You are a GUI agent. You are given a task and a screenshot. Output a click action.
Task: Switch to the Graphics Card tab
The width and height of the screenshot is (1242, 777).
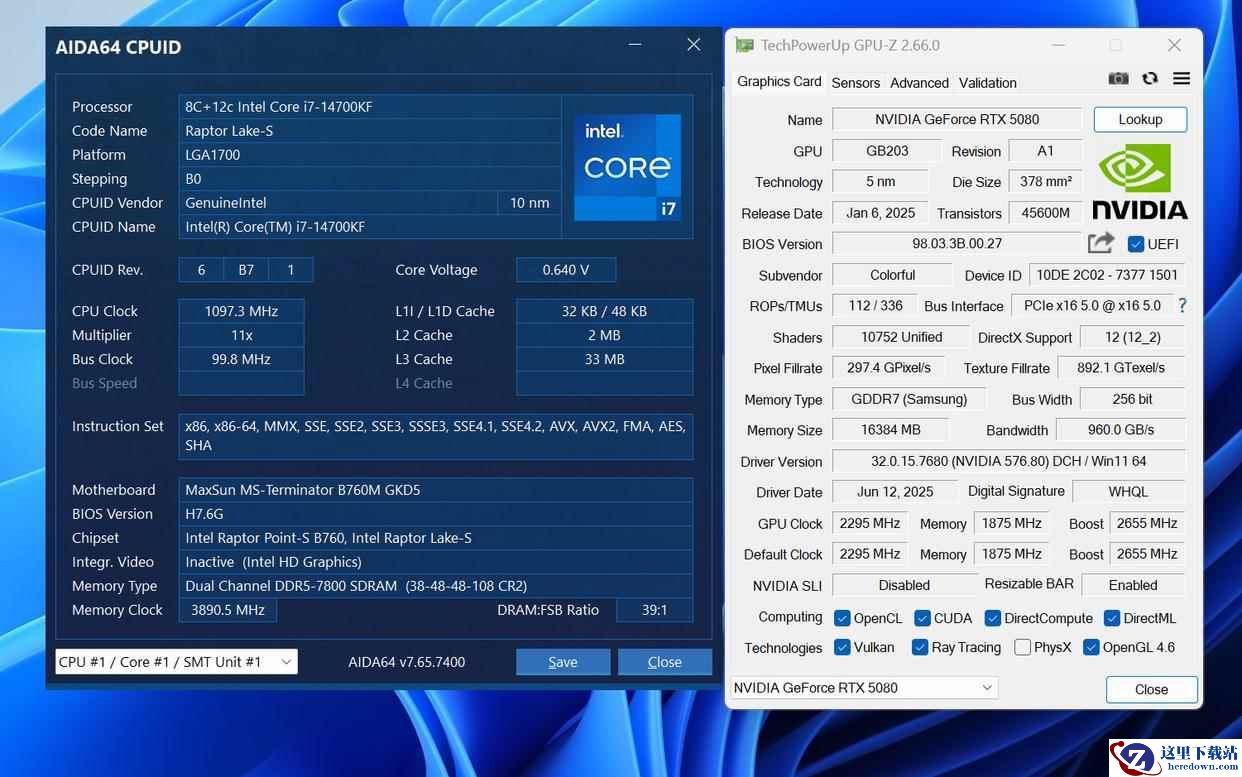pos(779,82)
